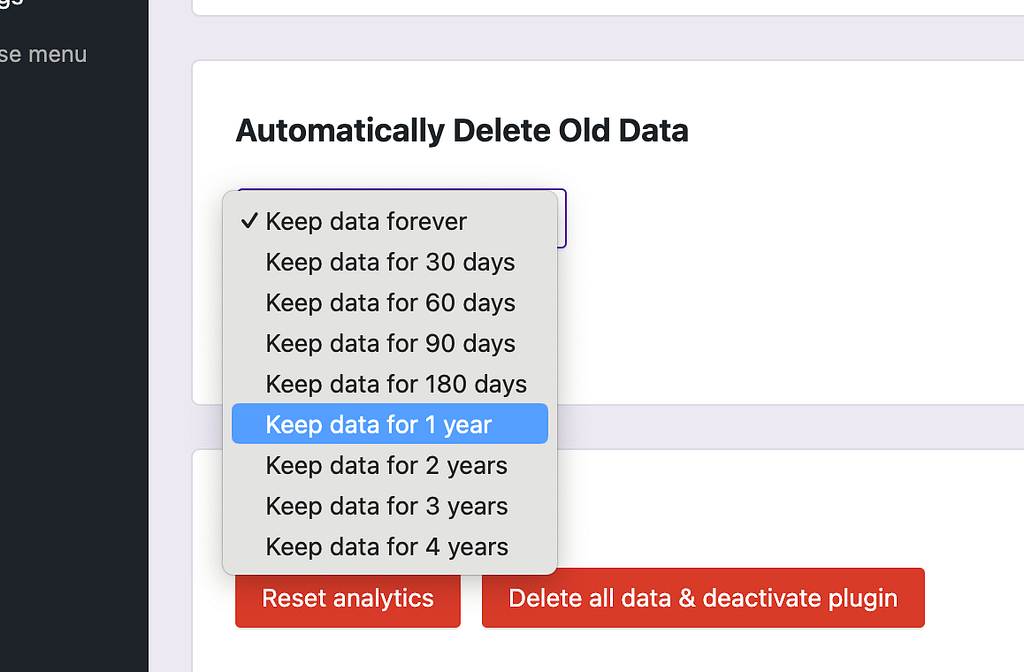The width and height of the screenshot is (1024, 672).
Task: Click the checkmark beside "Keep data forever"
Action: tap(249, 221)
